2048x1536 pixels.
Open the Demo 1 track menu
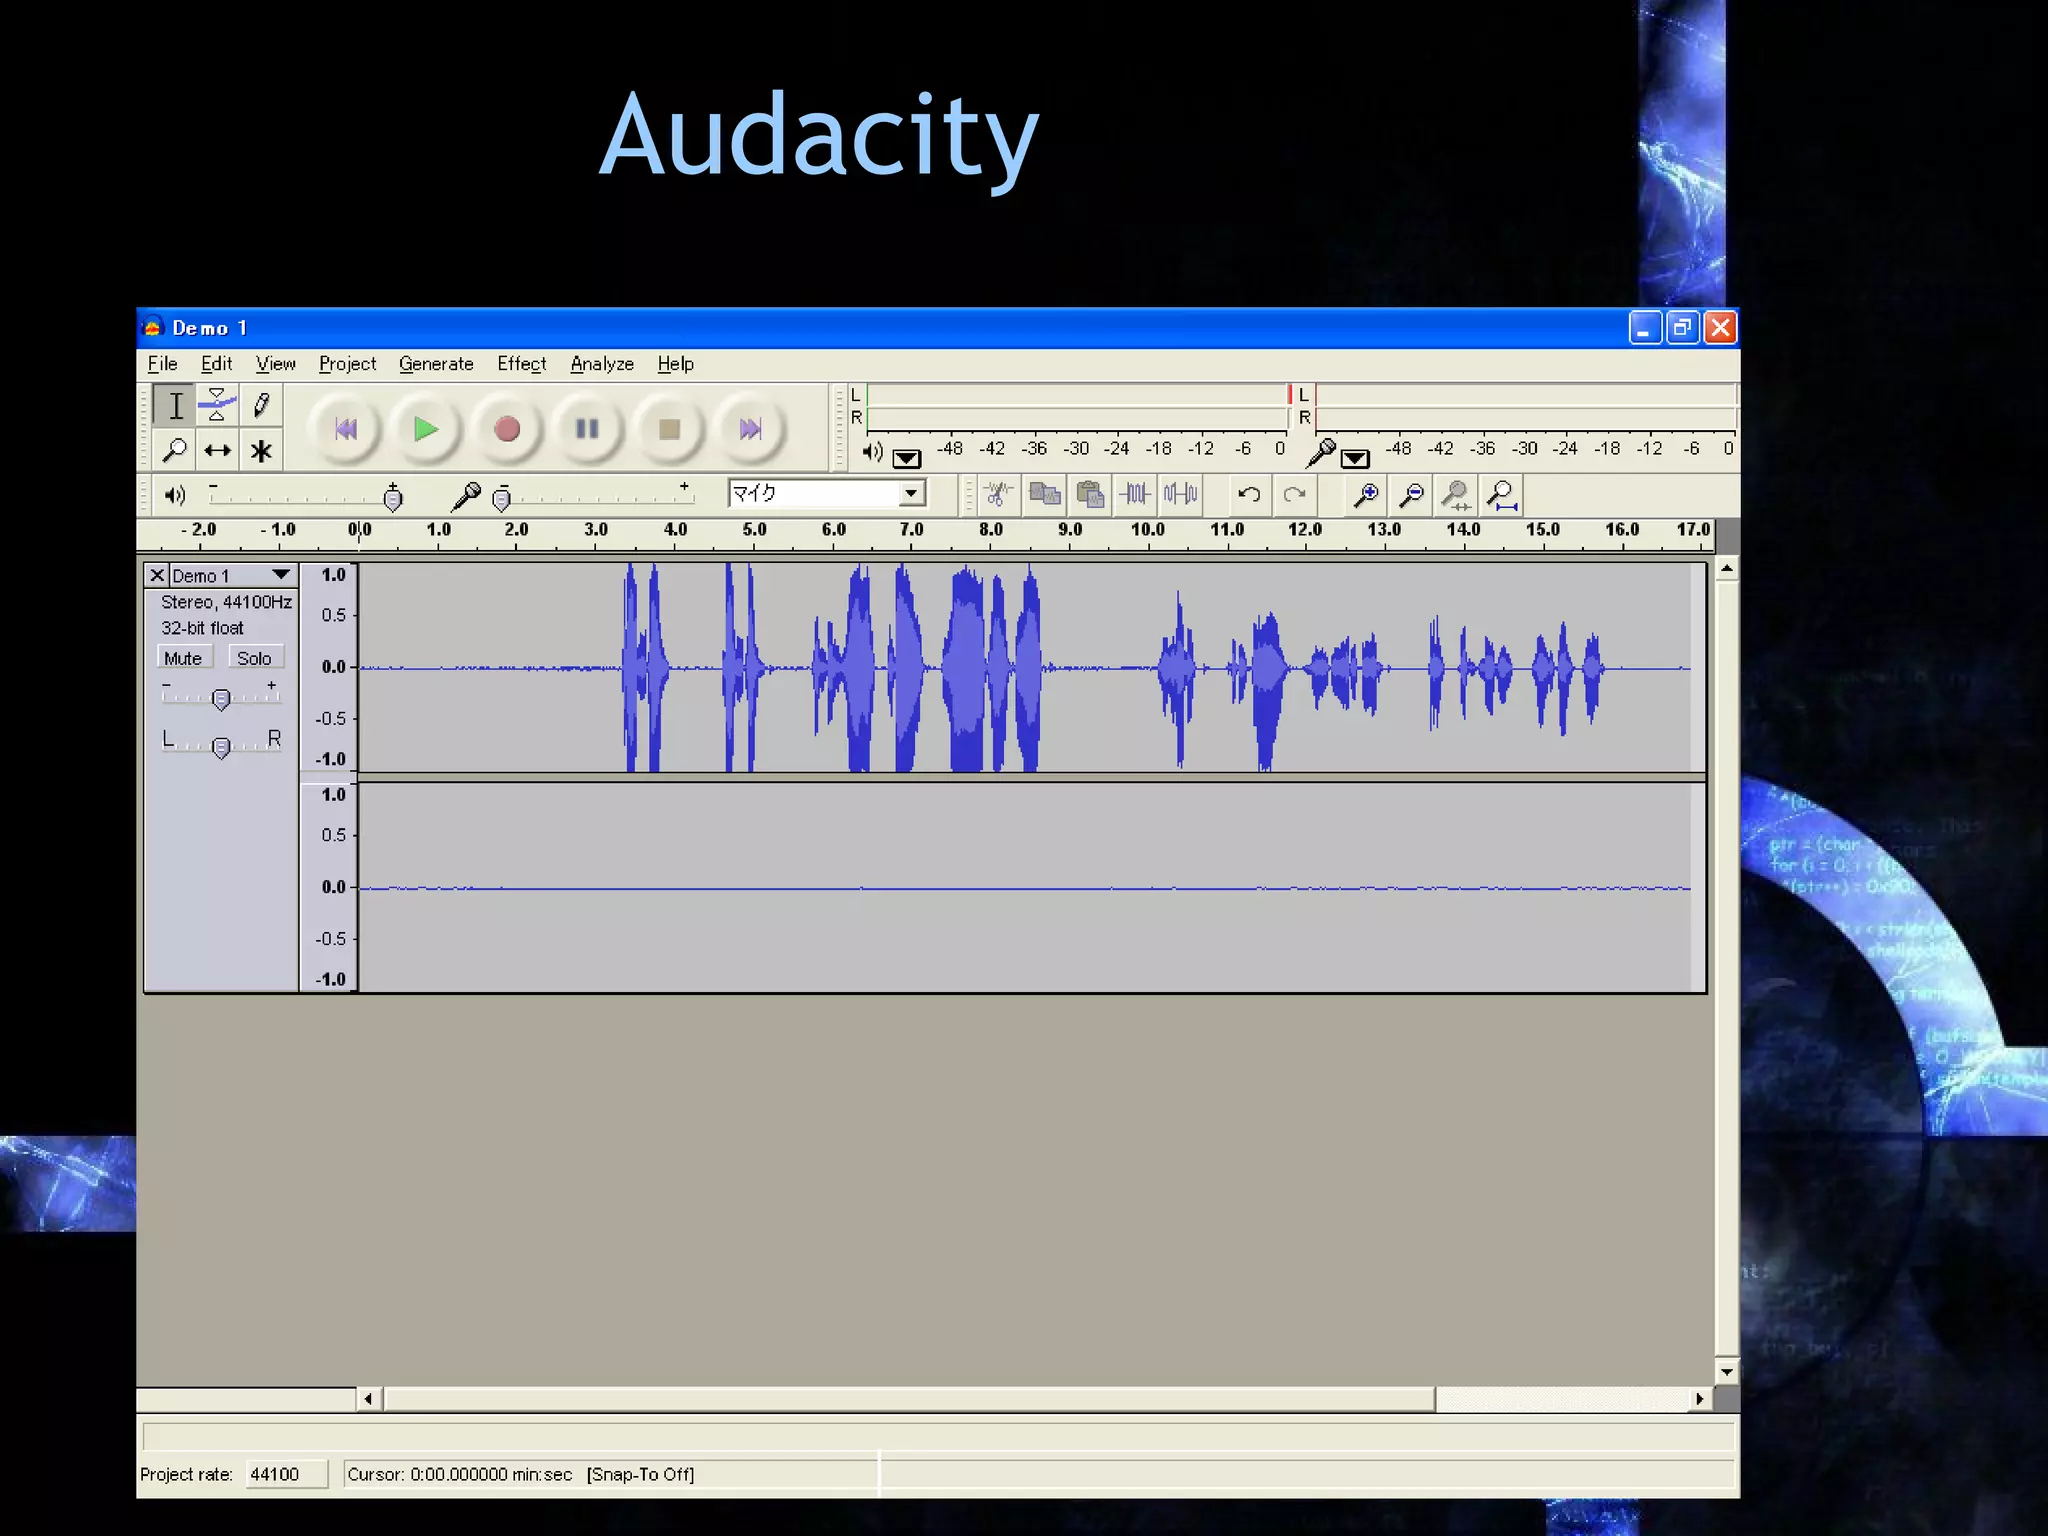281,575
